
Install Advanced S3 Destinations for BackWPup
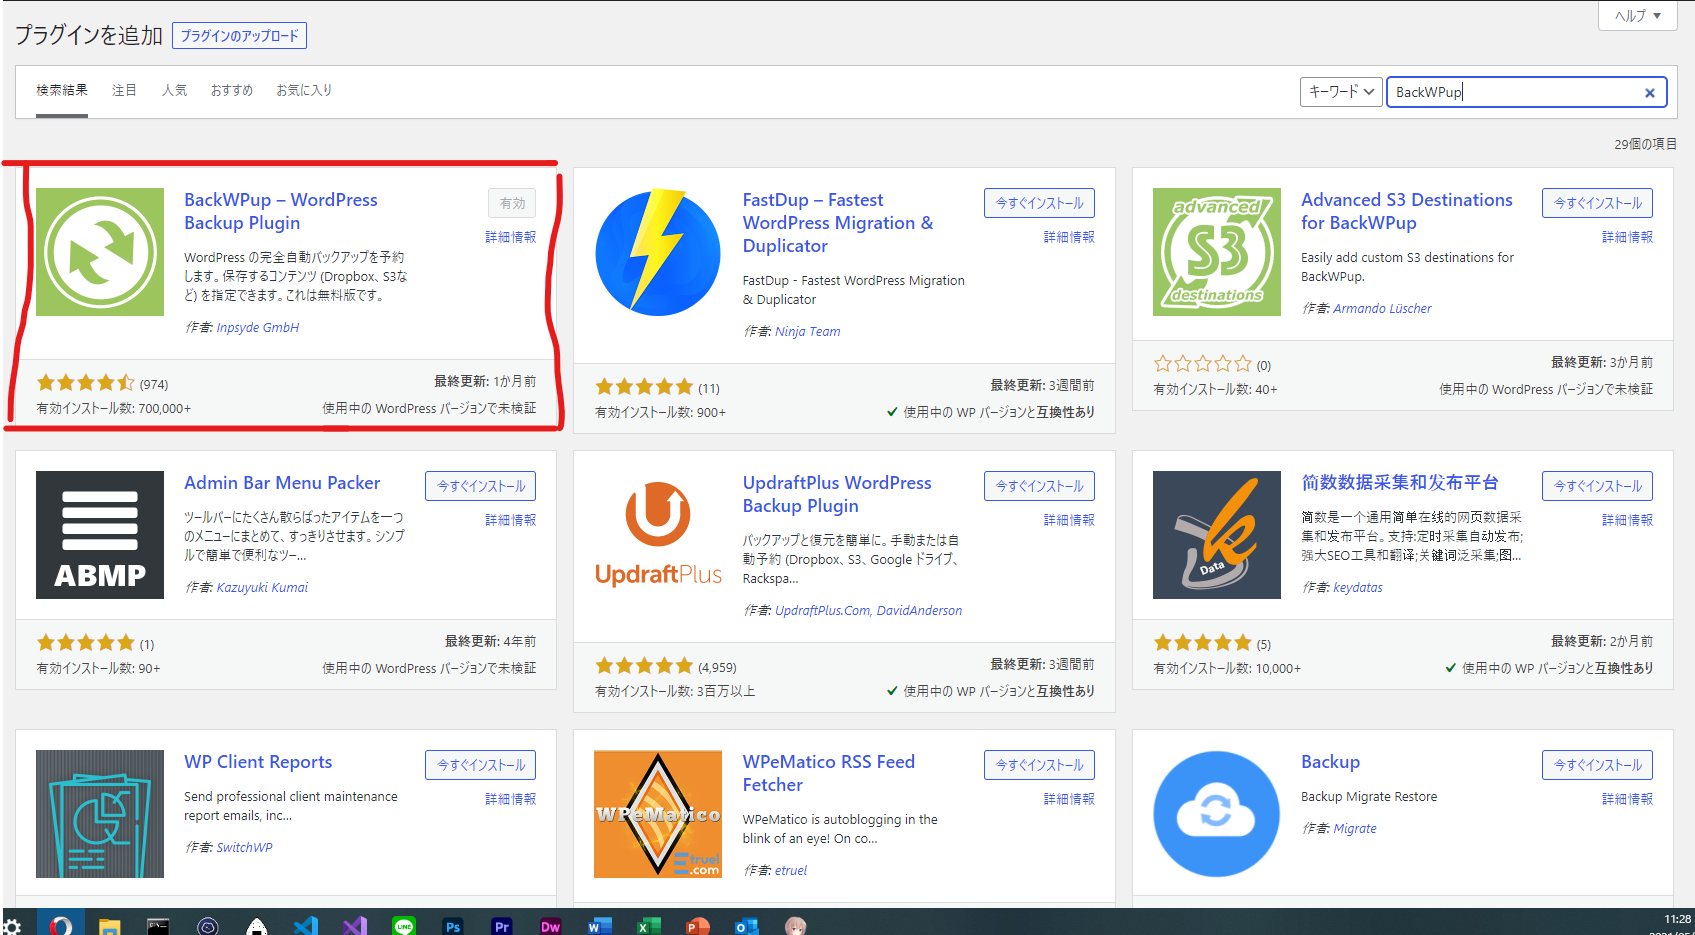(1597, 203)
